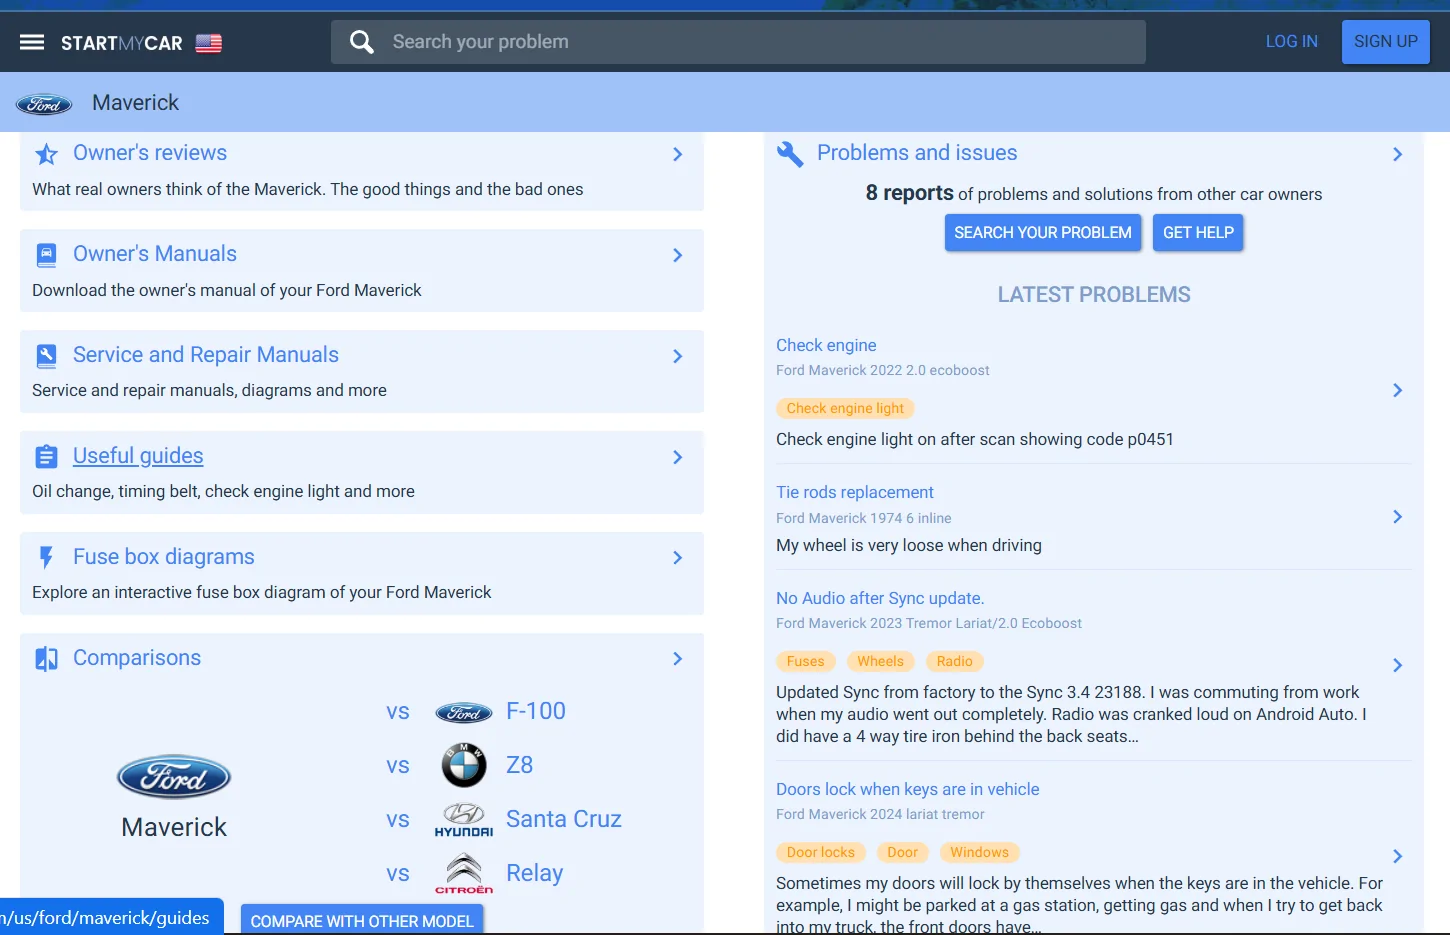Open the No Audio after Sync update chevron
This screenshot has height=935, width=1450.
point(1398,665)
